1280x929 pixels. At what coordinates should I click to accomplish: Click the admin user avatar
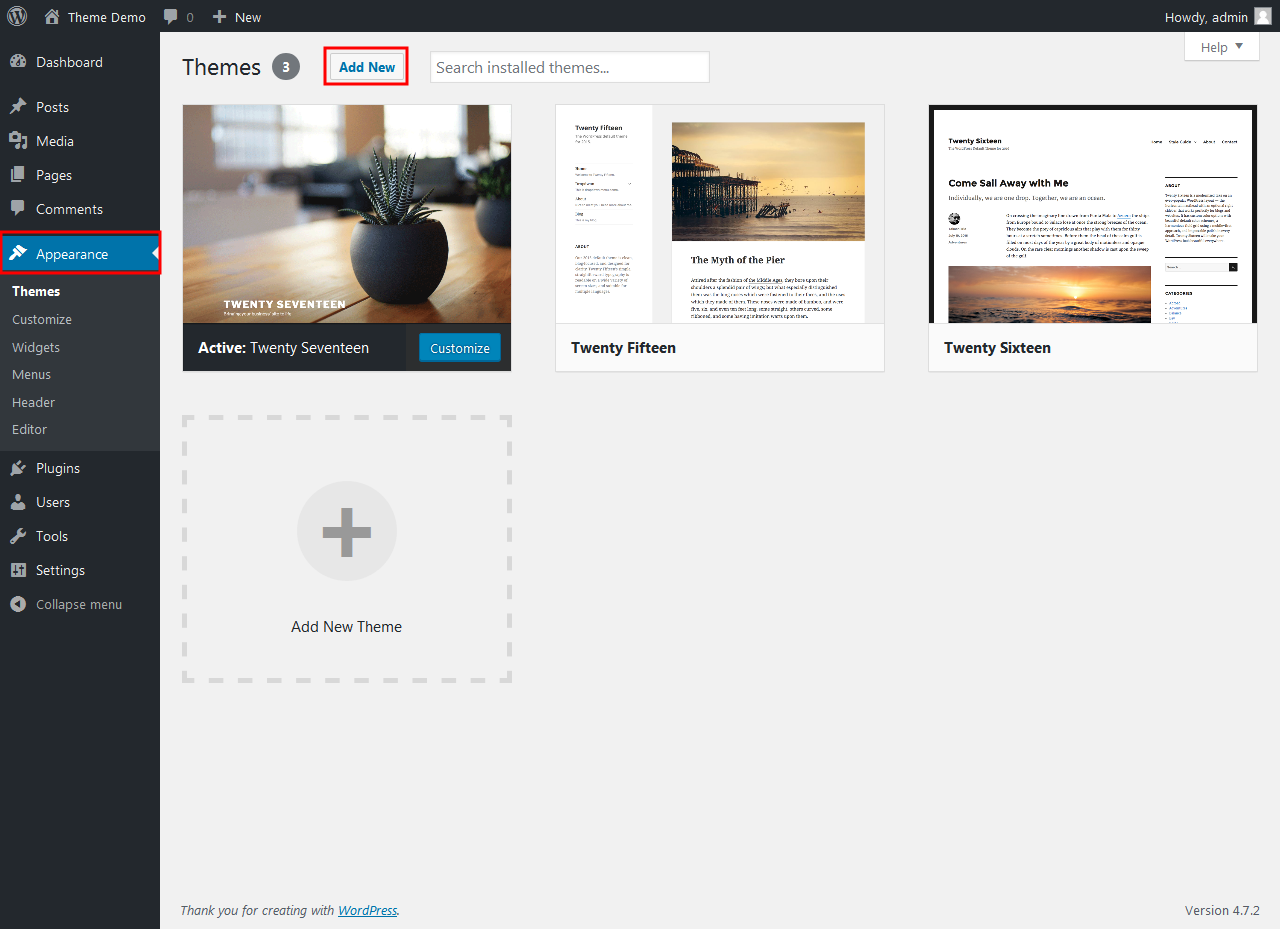tap(1263, 17)
